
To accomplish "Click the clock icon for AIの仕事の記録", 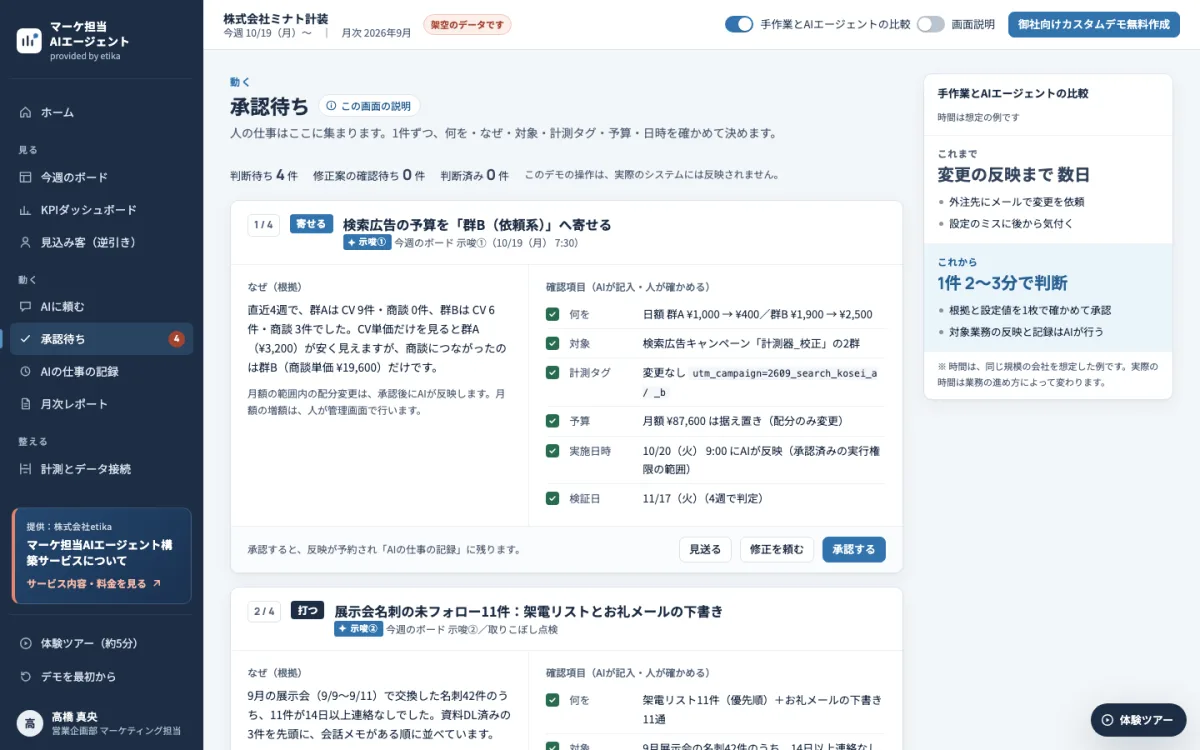I will point(26,371).
